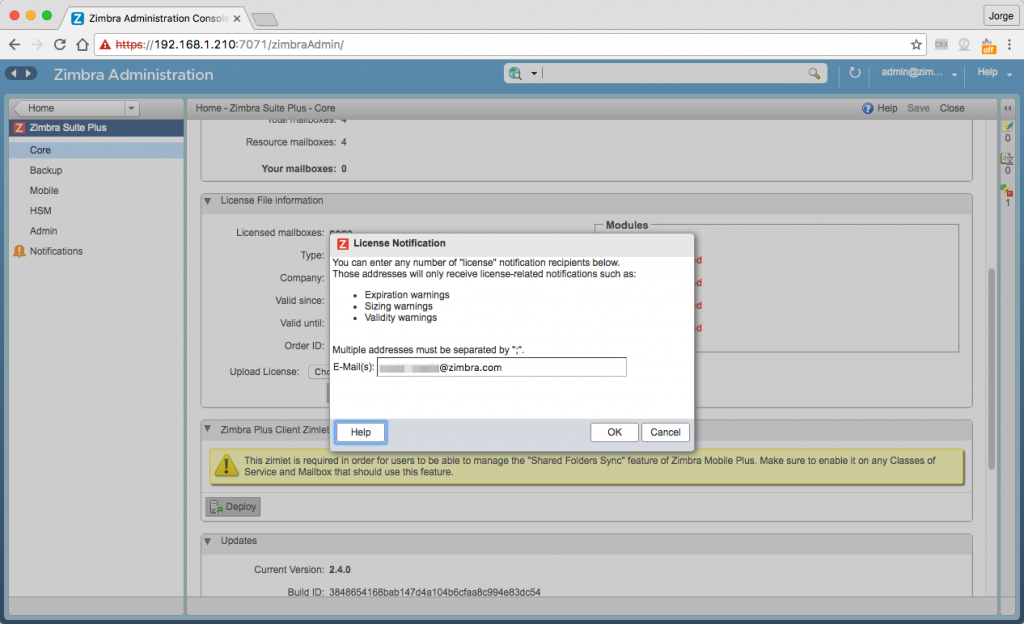
Task: Click the 'Home - Zimbra Suite Plus - Core' breadcrumb
Action: [265, 108]
